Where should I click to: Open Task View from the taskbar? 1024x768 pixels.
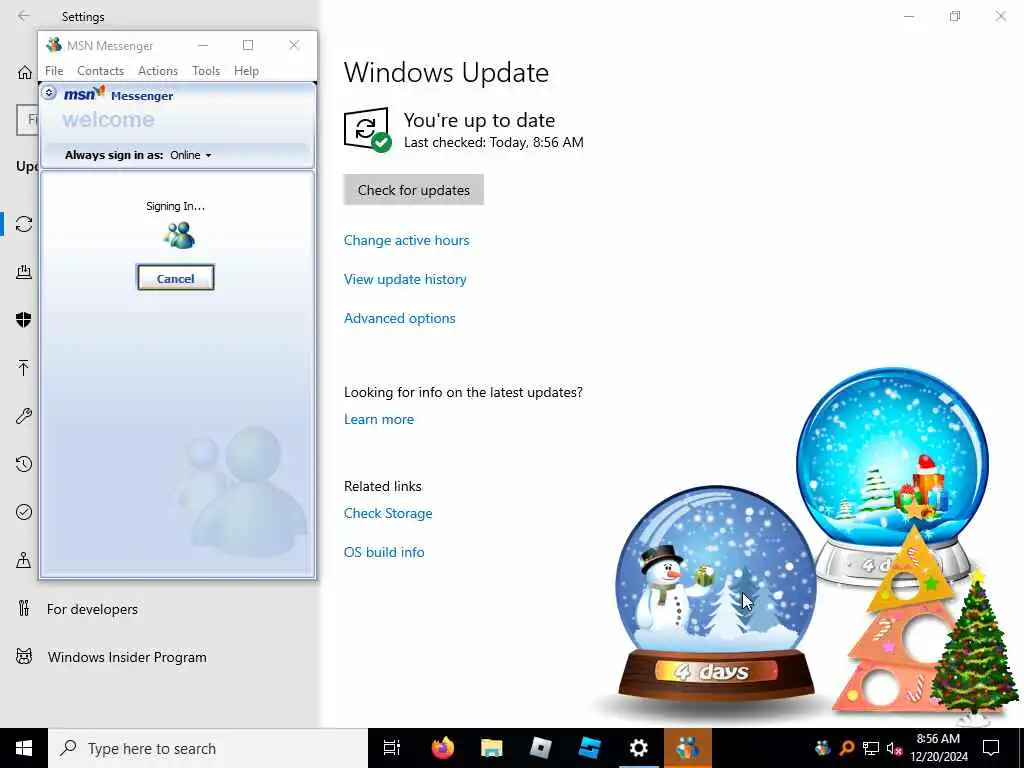click(x=392, y=748)
